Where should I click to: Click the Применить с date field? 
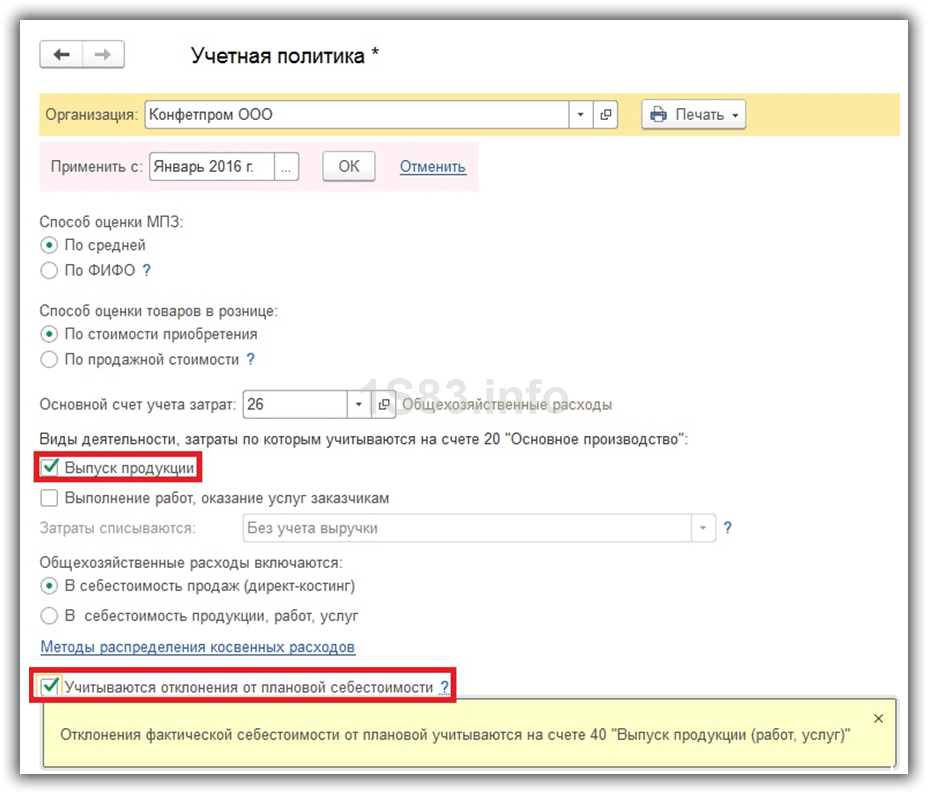click(x=211, y=167)
